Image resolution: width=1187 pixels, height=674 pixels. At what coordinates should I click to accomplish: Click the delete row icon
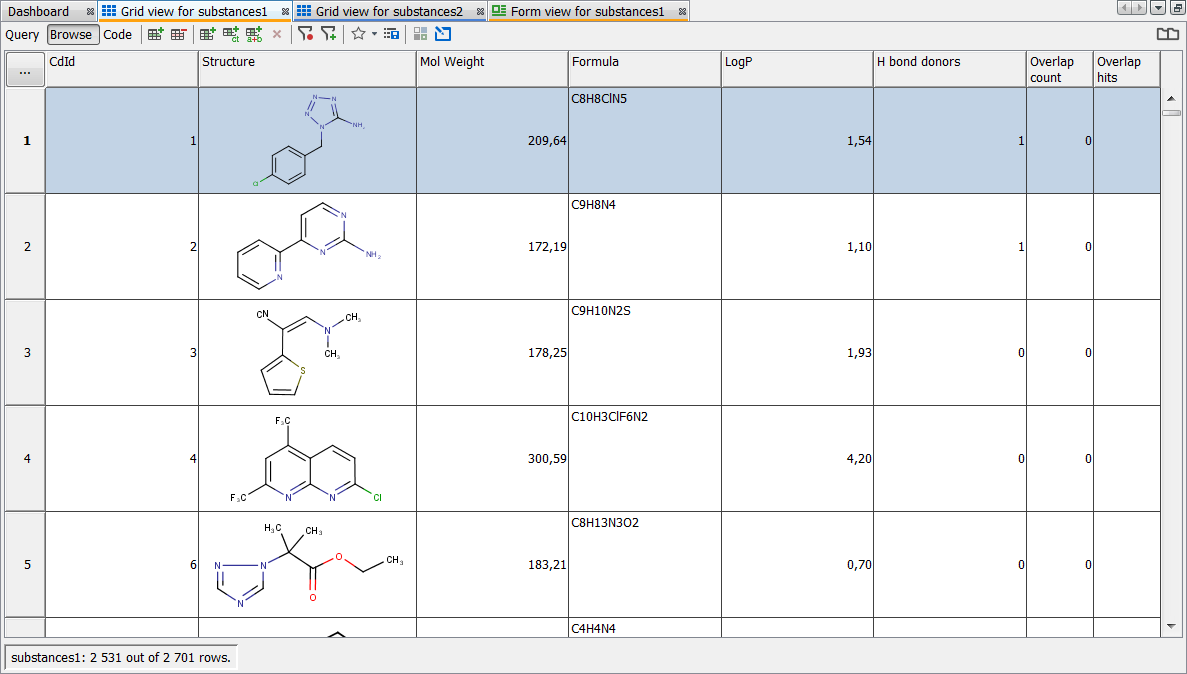179,34
